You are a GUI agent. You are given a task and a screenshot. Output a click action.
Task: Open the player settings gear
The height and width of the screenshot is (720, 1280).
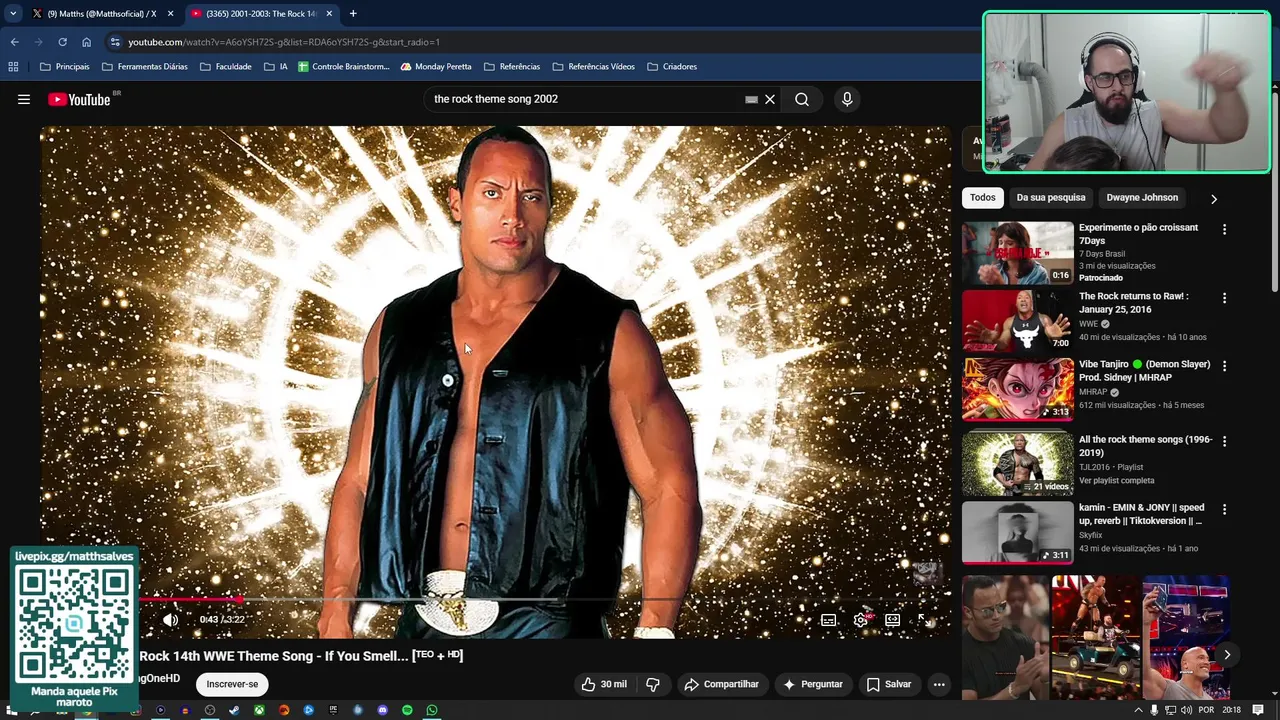tap(861, 620)
